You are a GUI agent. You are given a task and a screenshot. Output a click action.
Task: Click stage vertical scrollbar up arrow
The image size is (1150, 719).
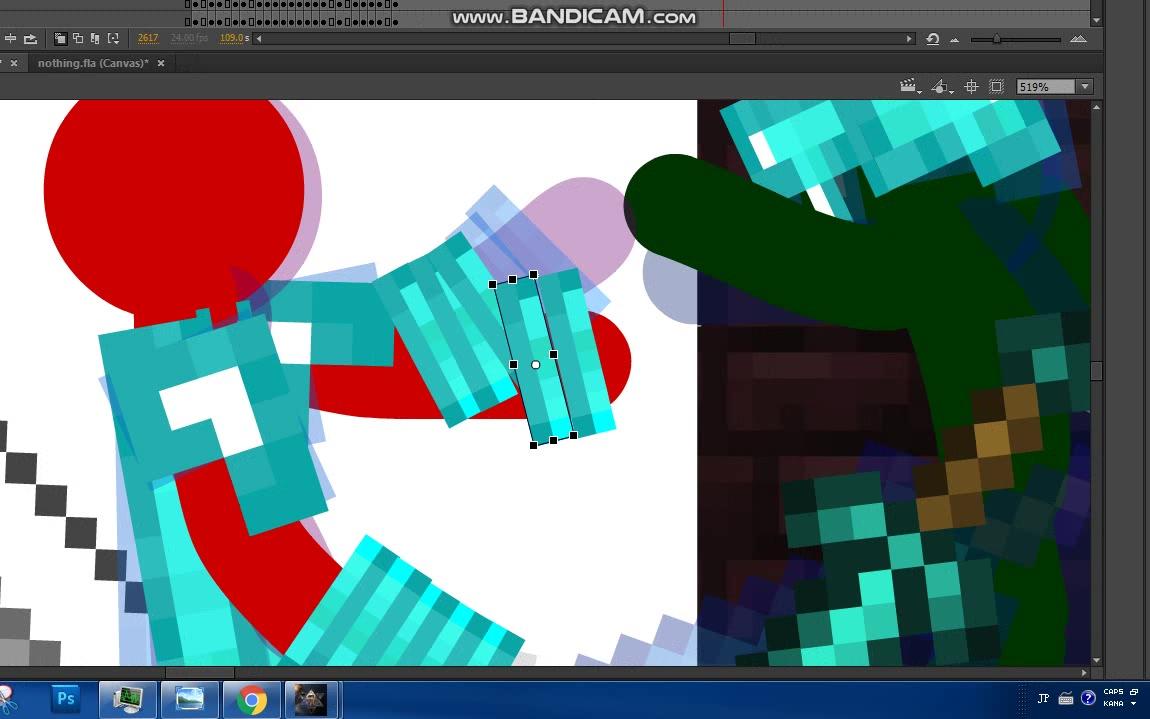1096,107
